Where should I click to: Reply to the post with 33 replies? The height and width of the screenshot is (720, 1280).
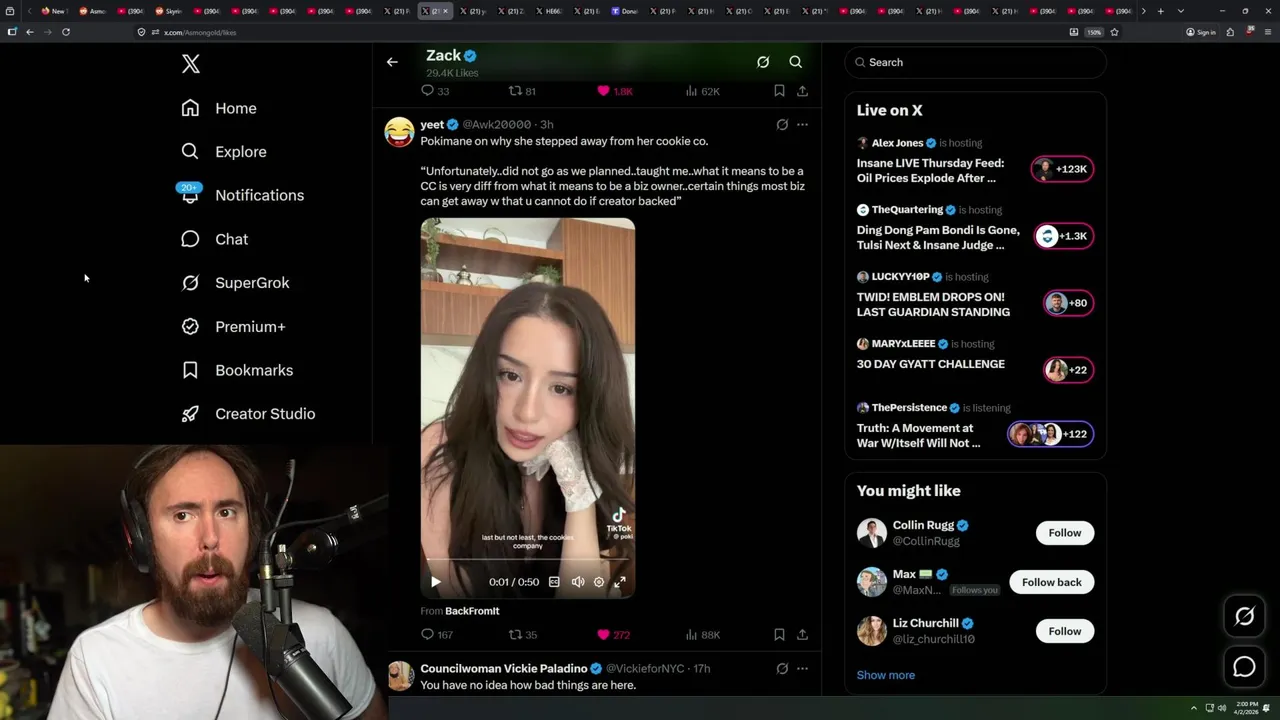coord(435,91)
